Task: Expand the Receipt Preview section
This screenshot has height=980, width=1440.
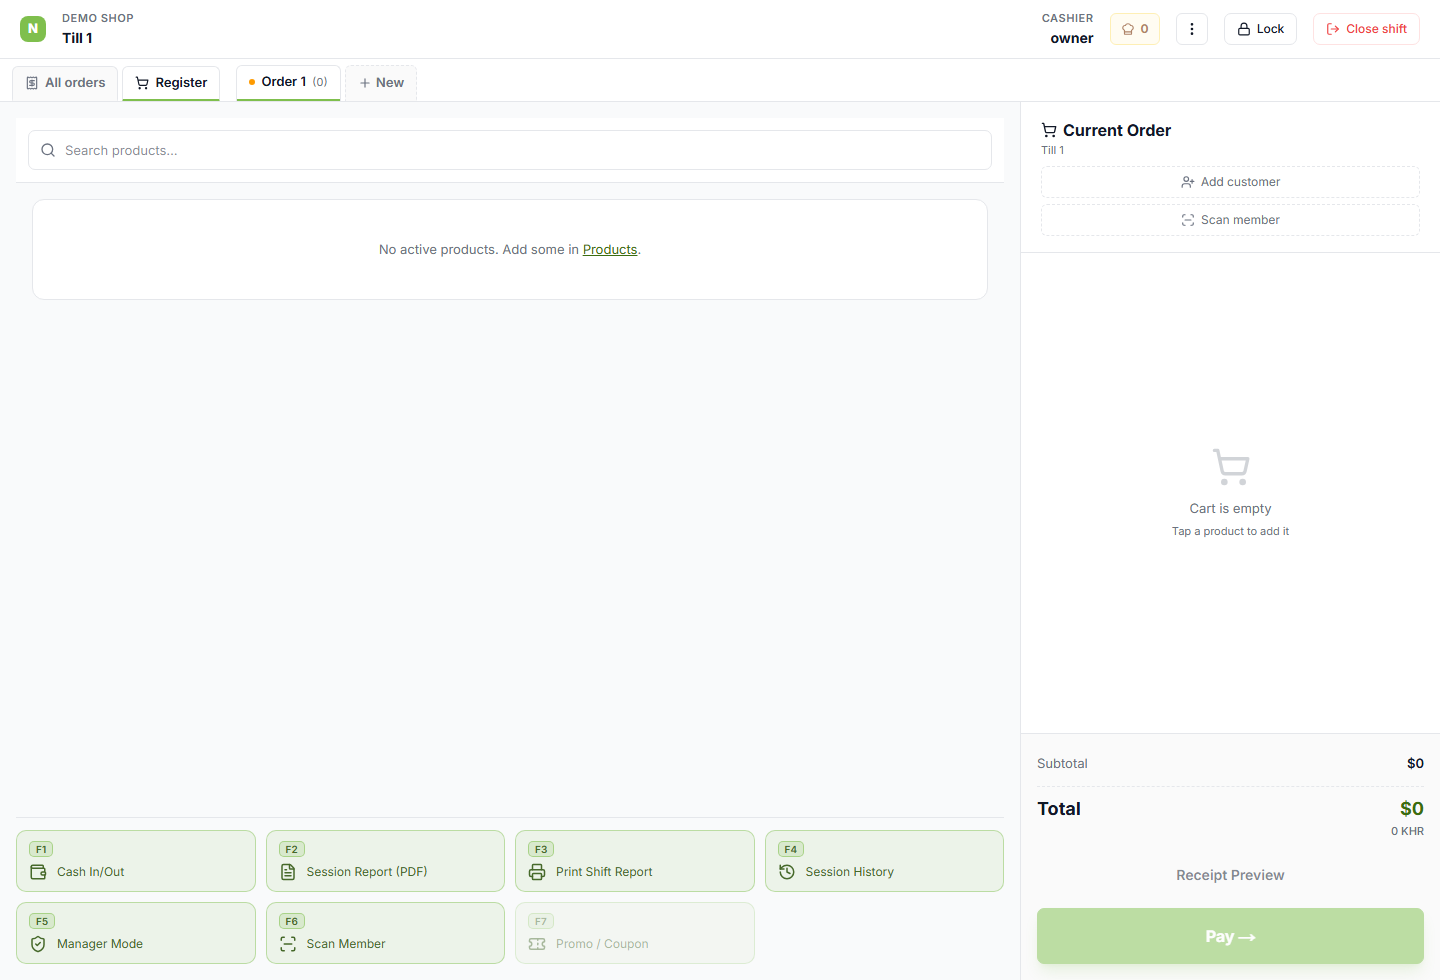Action: 1230,875
